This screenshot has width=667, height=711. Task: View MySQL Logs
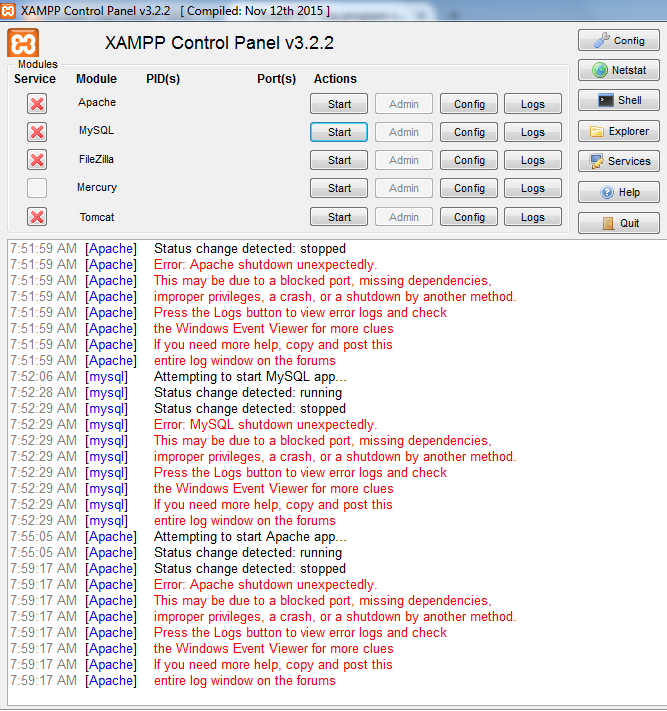[533, 132]
